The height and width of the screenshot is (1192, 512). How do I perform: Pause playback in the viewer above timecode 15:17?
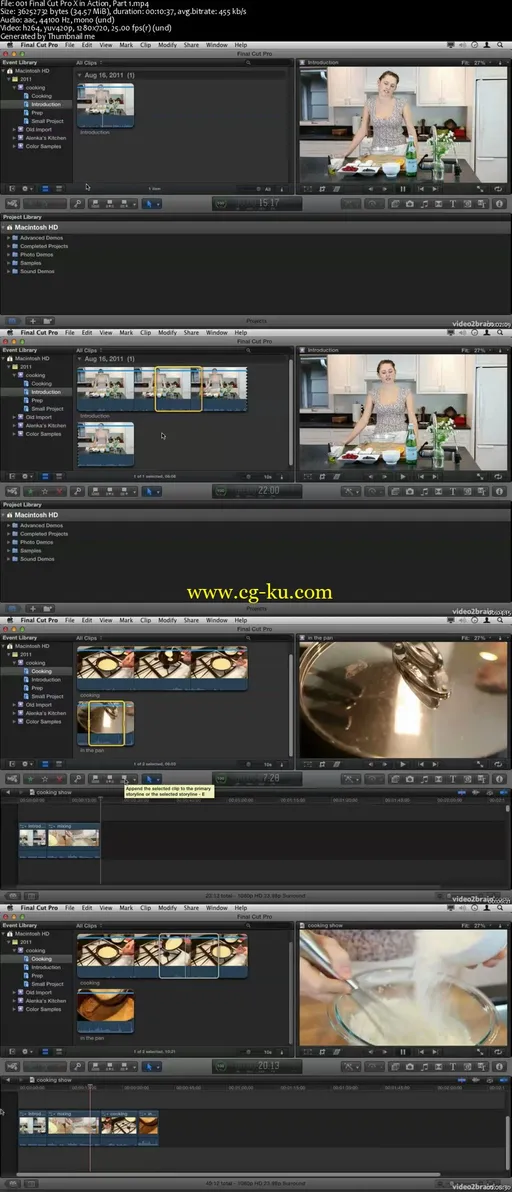click(x=403, y=189)
